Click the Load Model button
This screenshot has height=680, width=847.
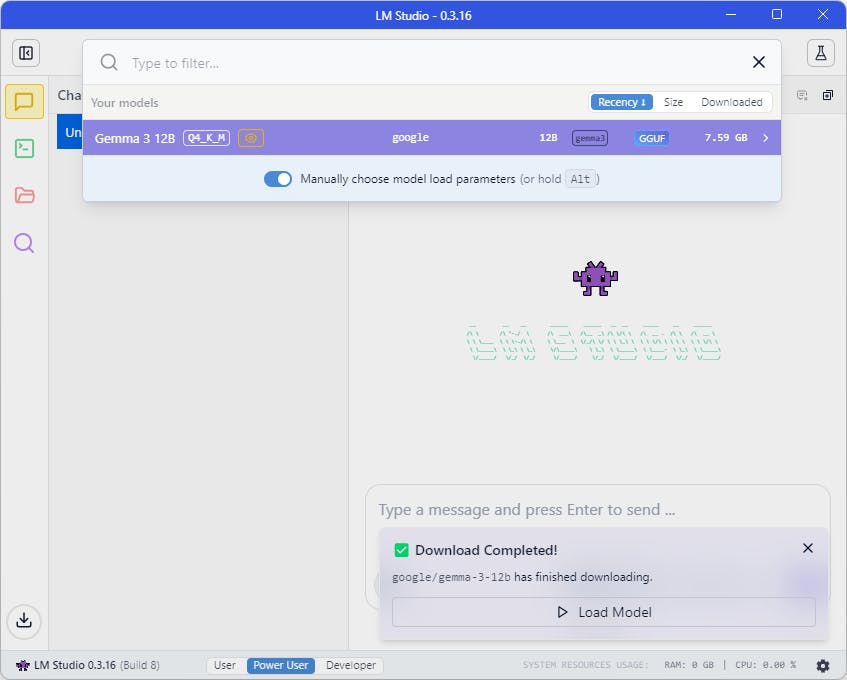pos(603,612)
